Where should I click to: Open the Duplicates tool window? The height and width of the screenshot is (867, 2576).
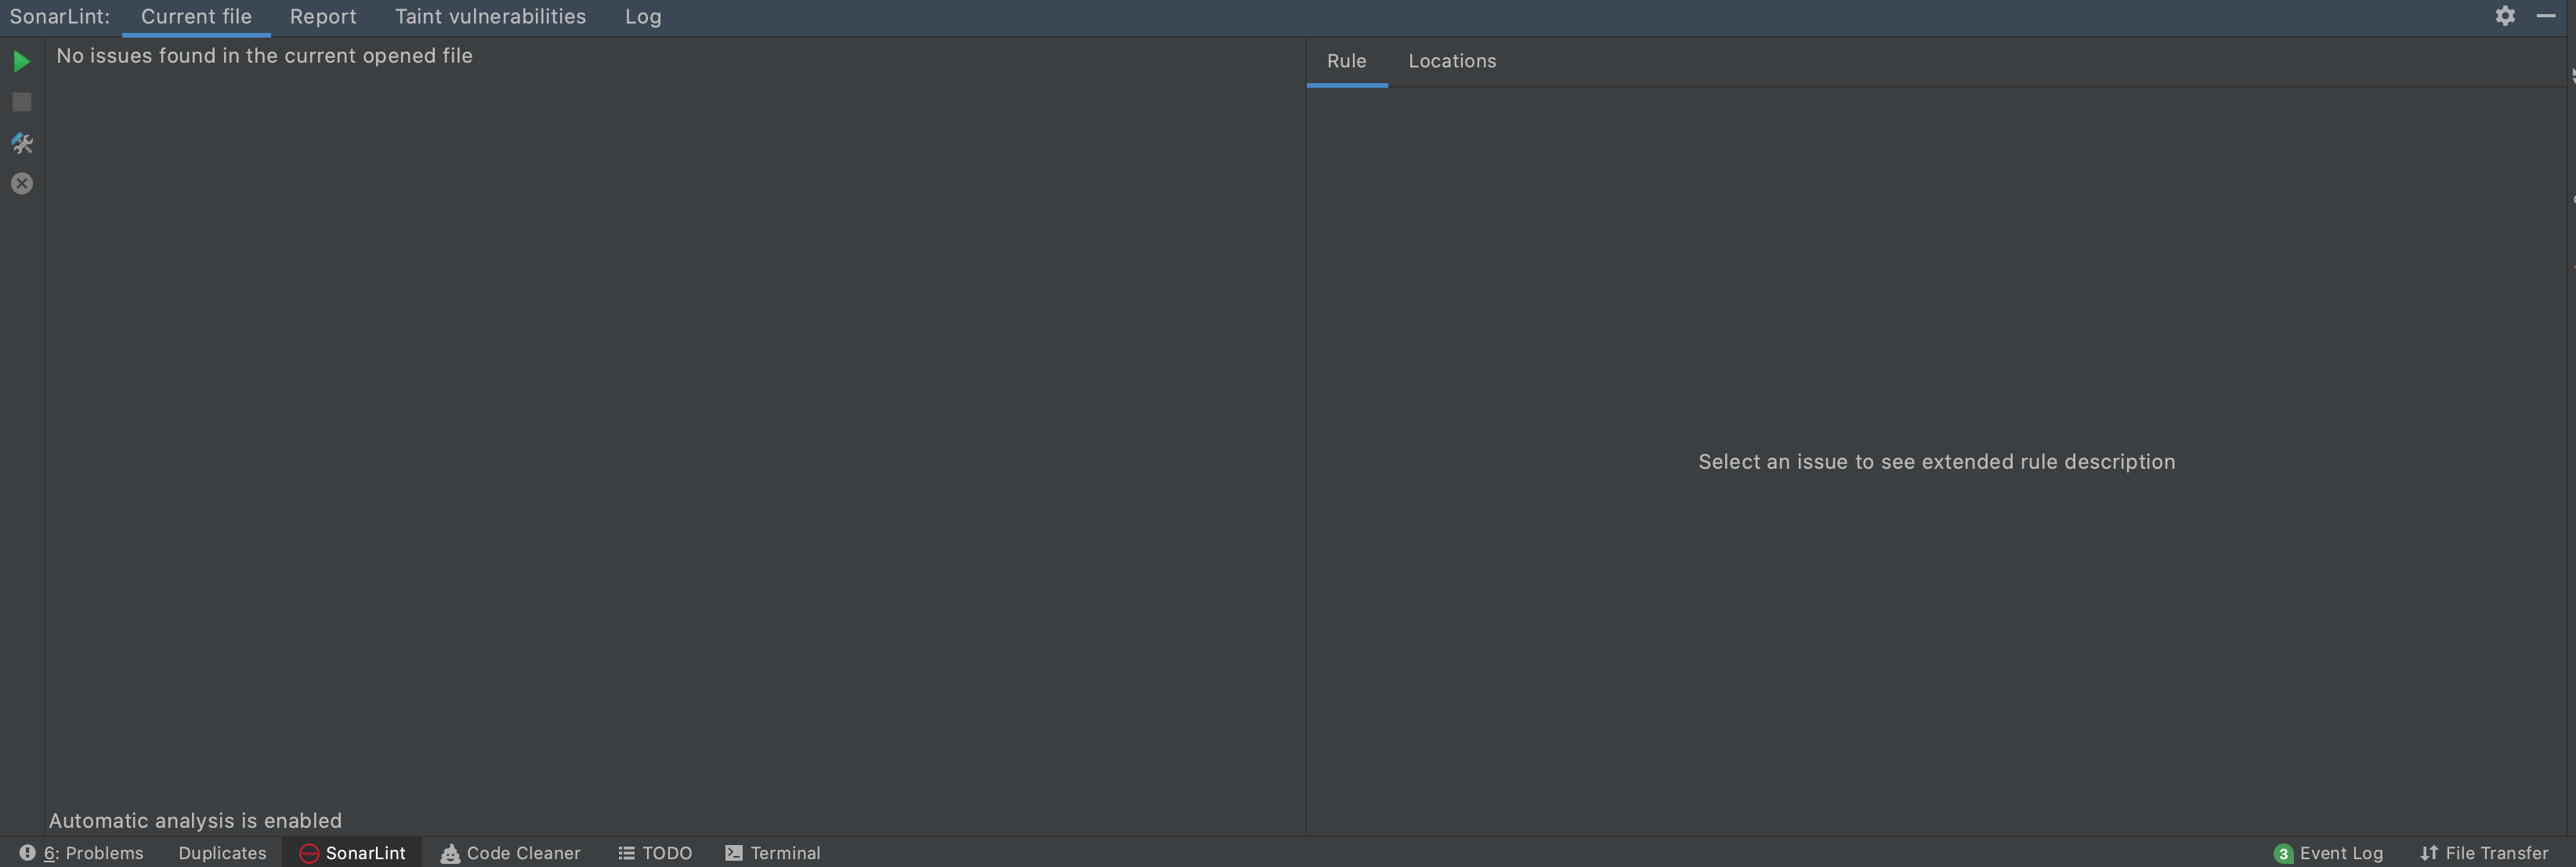click(222, 853)
